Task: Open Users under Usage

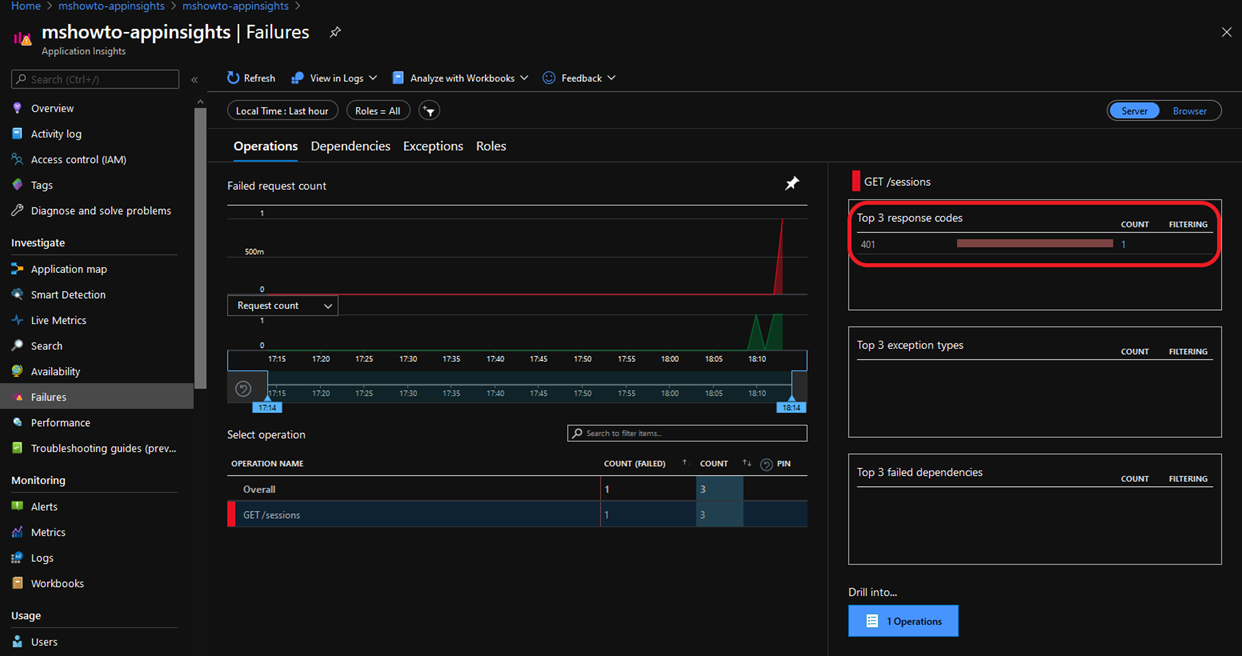Action: pyautogui.click(x=44, y=642)
